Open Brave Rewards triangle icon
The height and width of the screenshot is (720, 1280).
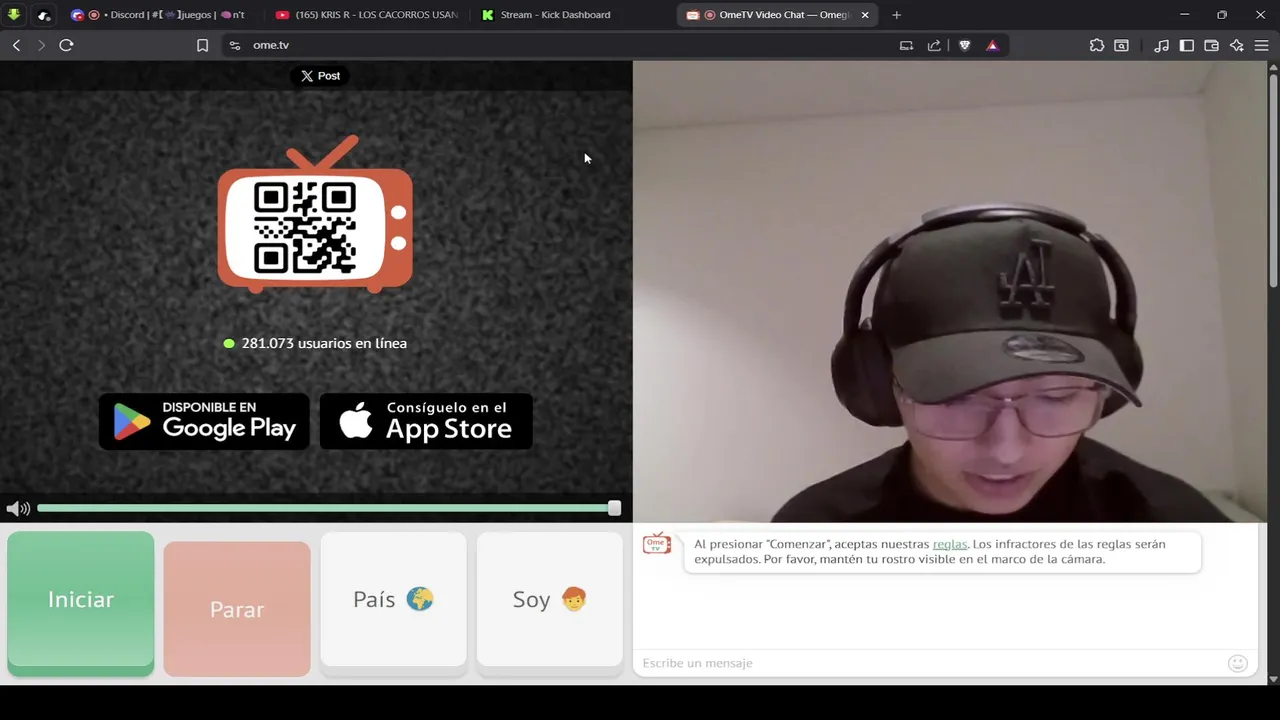click(x=992, y=45)
